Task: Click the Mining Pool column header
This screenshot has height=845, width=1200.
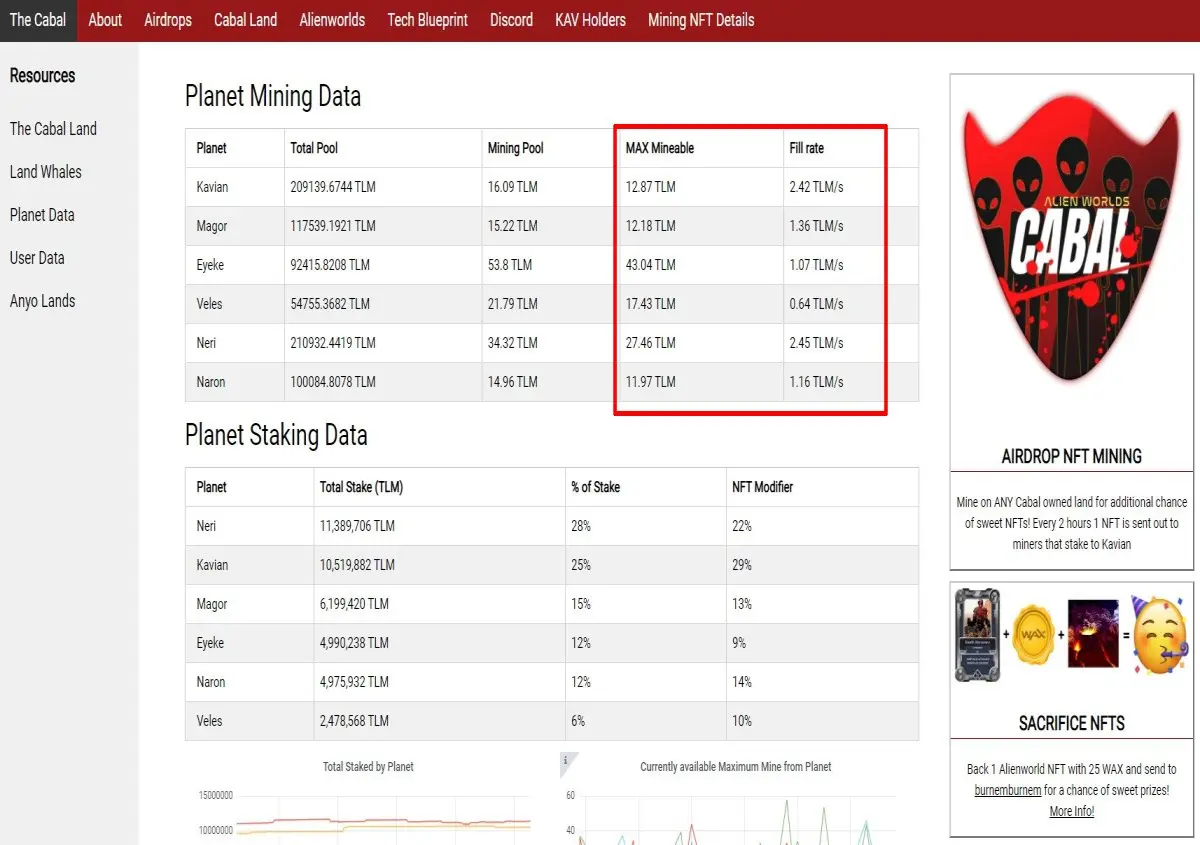Action: click(x=516, y=148)
